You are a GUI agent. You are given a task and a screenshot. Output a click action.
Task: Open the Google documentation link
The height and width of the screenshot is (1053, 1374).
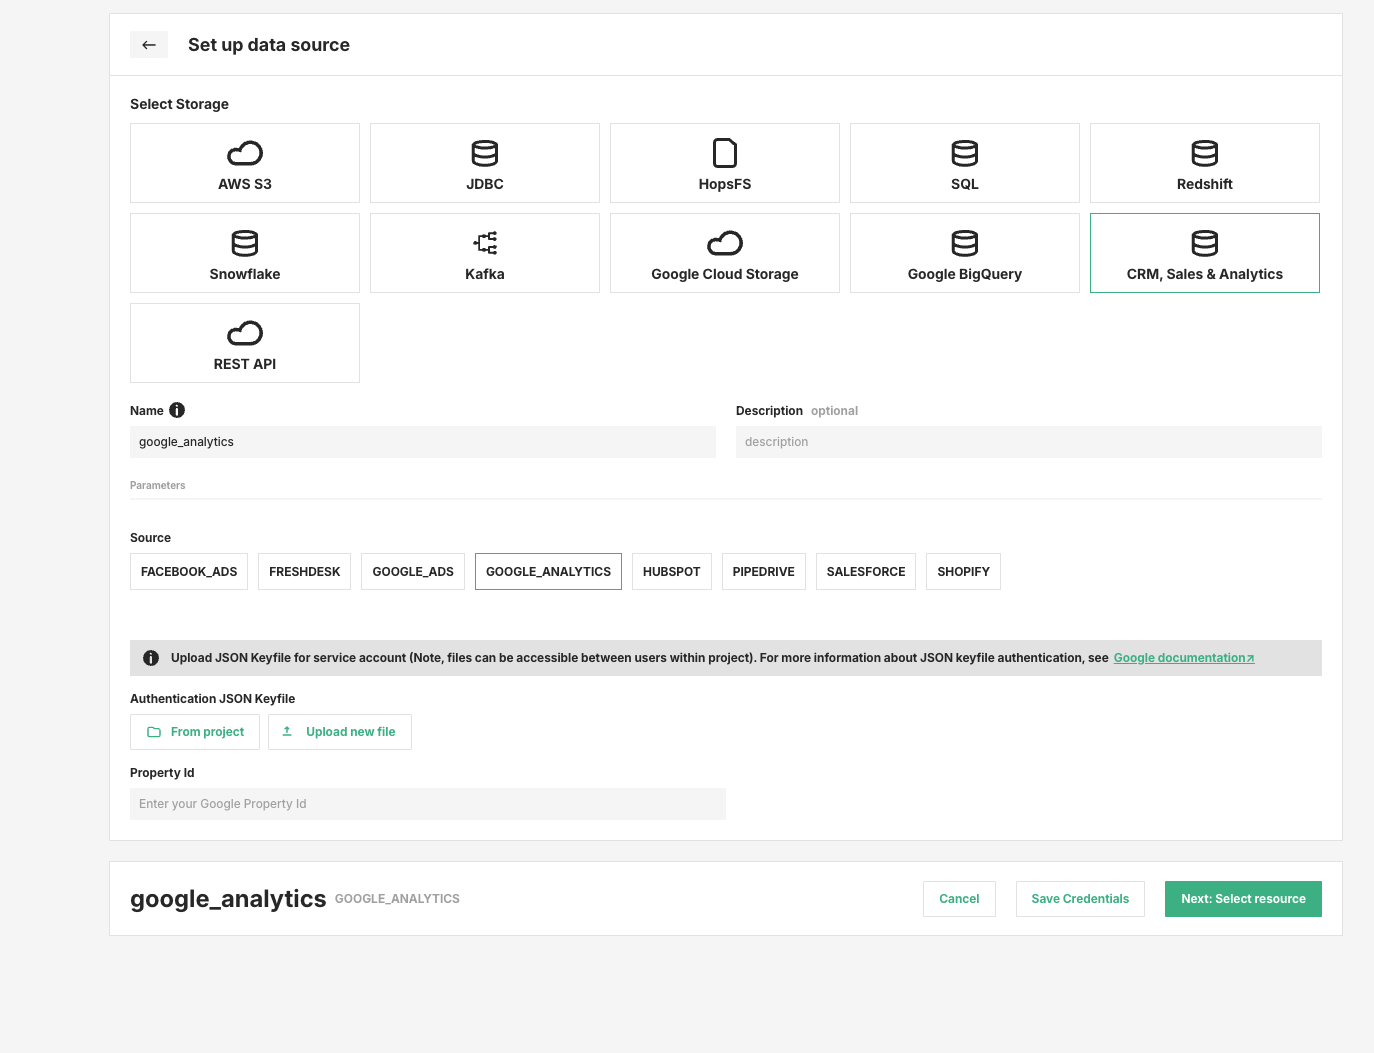pyautogui.click(x=1183, y=657)
